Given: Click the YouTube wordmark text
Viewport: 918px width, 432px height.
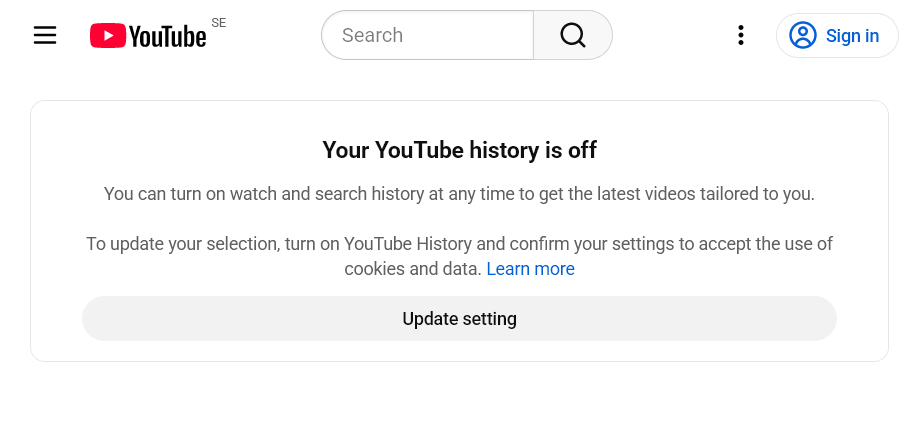Looking at the screenshot, I should point(167,37).
